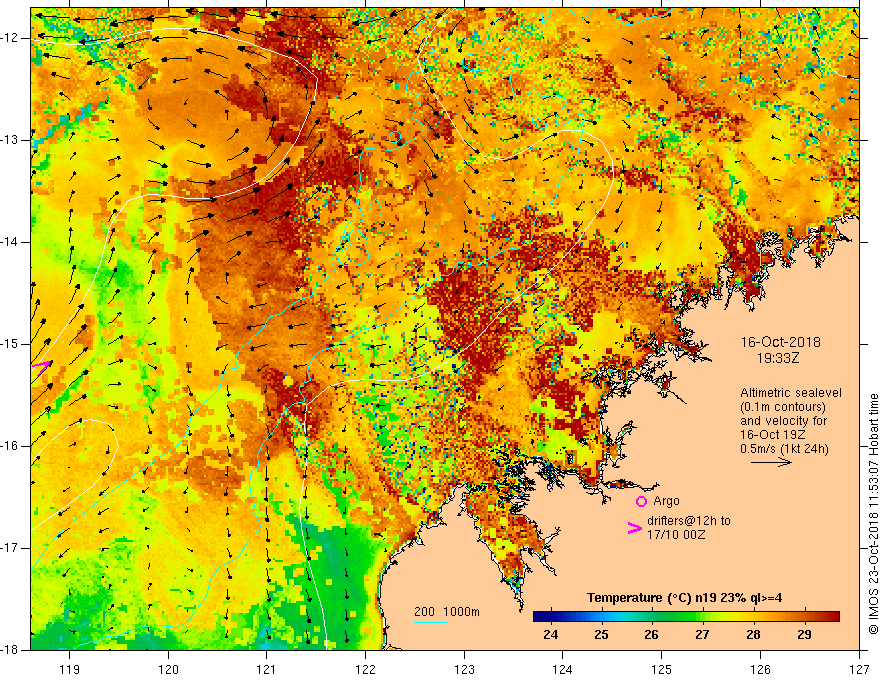This screenshot has height=680, width=880.
Task: Click the IMOS copyright timestamp text
Action: point(873,514)
